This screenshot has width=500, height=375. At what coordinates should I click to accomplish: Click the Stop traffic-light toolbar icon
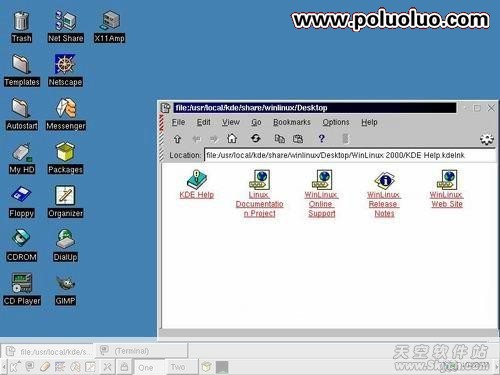(x=345, y=138)
